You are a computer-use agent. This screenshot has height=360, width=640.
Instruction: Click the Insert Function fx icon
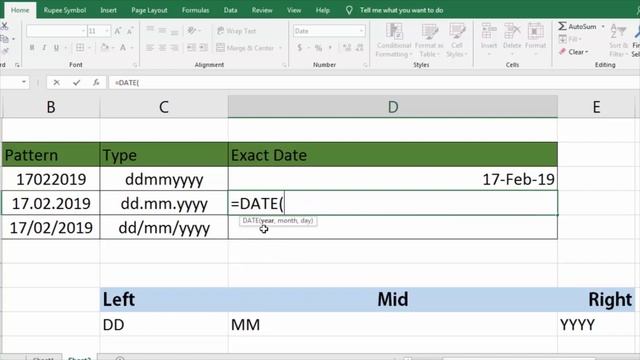[x=96, y=82]
